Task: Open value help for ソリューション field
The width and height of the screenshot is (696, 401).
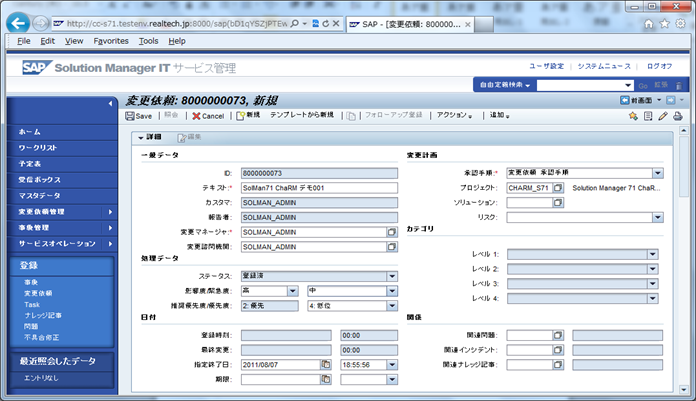Action: (558, 202)
